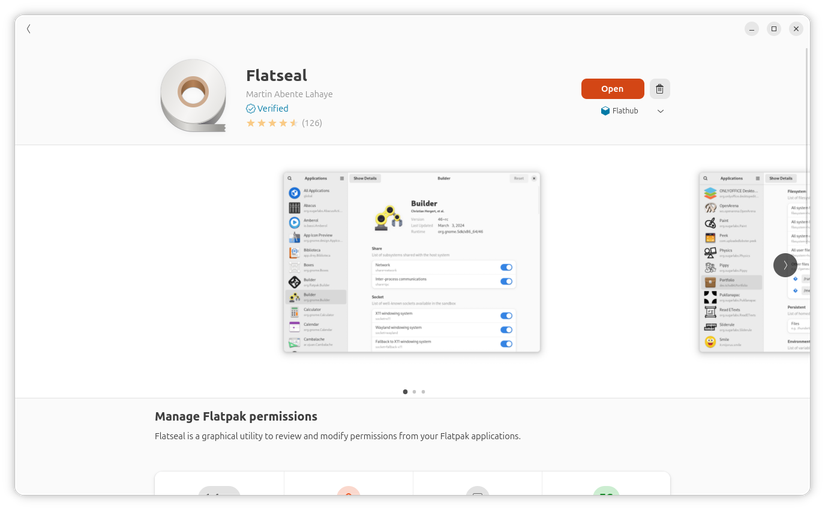Advance to the next screenshot

click(785, 265)
